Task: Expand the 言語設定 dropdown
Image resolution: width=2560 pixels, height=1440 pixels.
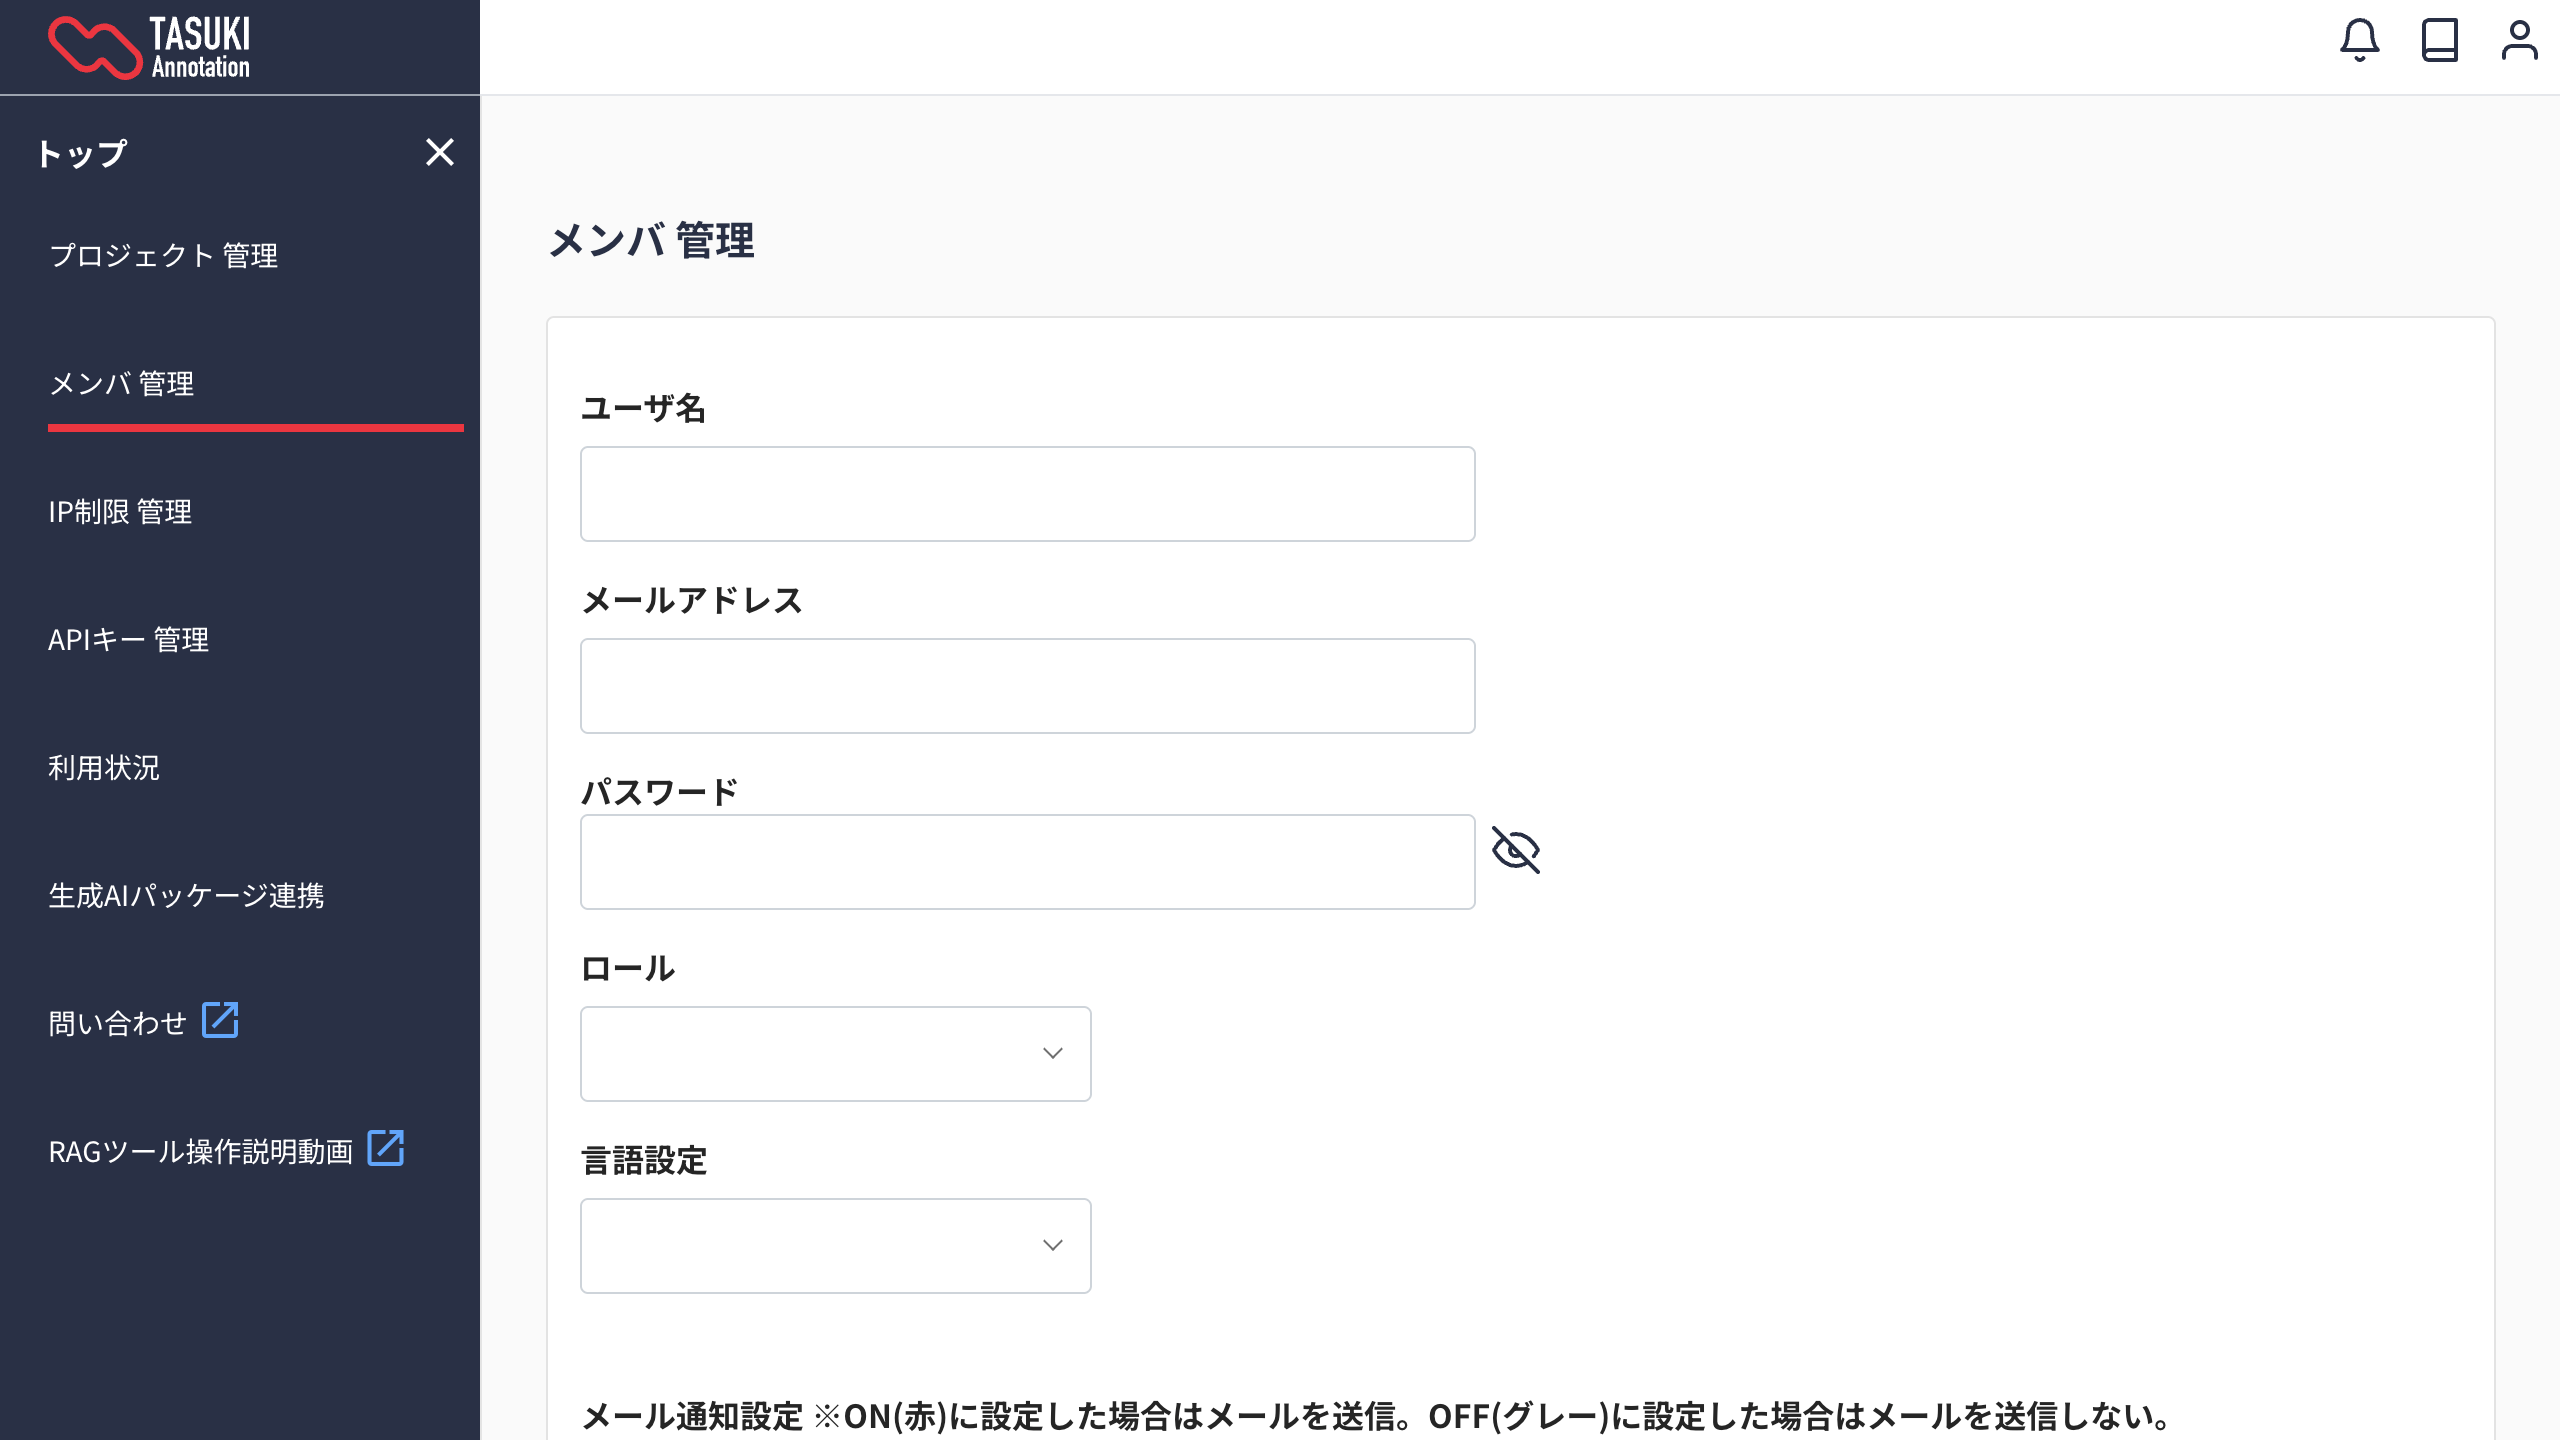Action: [x=835, y=1246]
